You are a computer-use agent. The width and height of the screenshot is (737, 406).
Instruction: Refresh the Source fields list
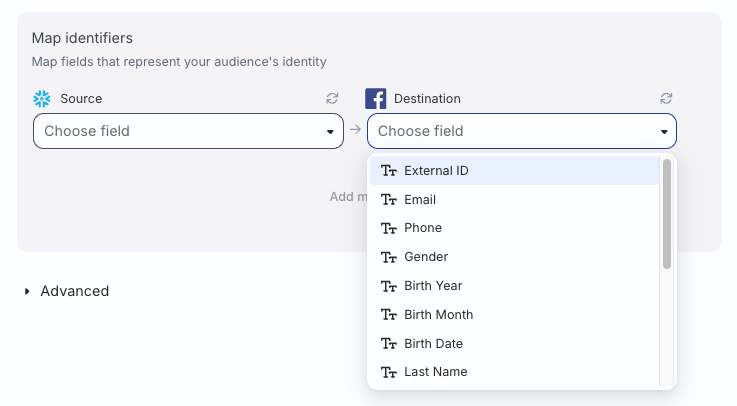(x=332, y=99)
